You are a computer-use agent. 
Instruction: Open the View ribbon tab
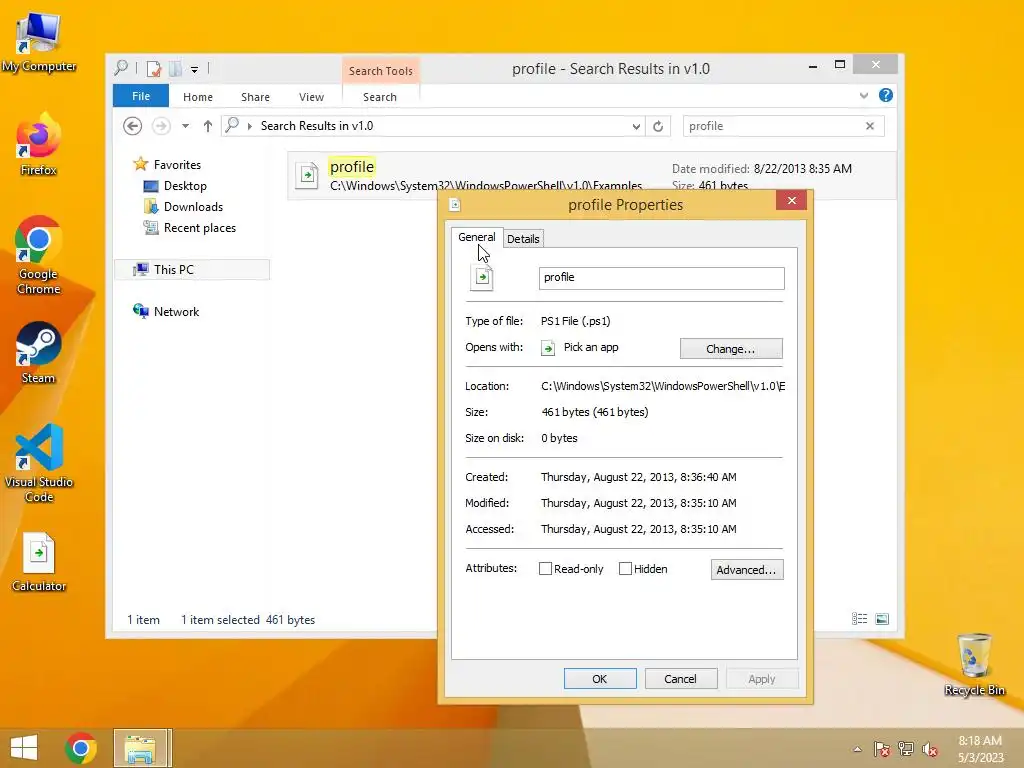(312, 97)
